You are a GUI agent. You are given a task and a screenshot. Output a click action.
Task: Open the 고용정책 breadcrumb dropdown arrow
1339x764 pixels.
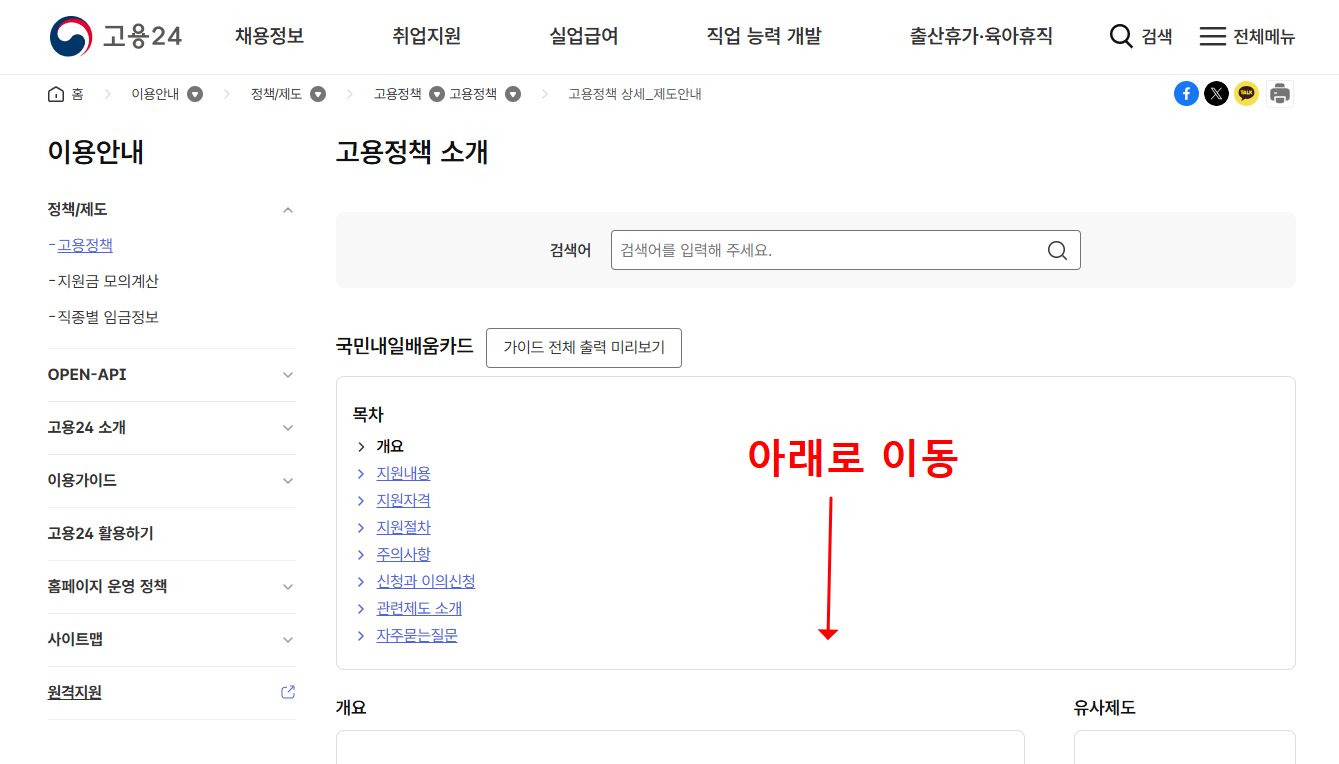tap(436, 93)
